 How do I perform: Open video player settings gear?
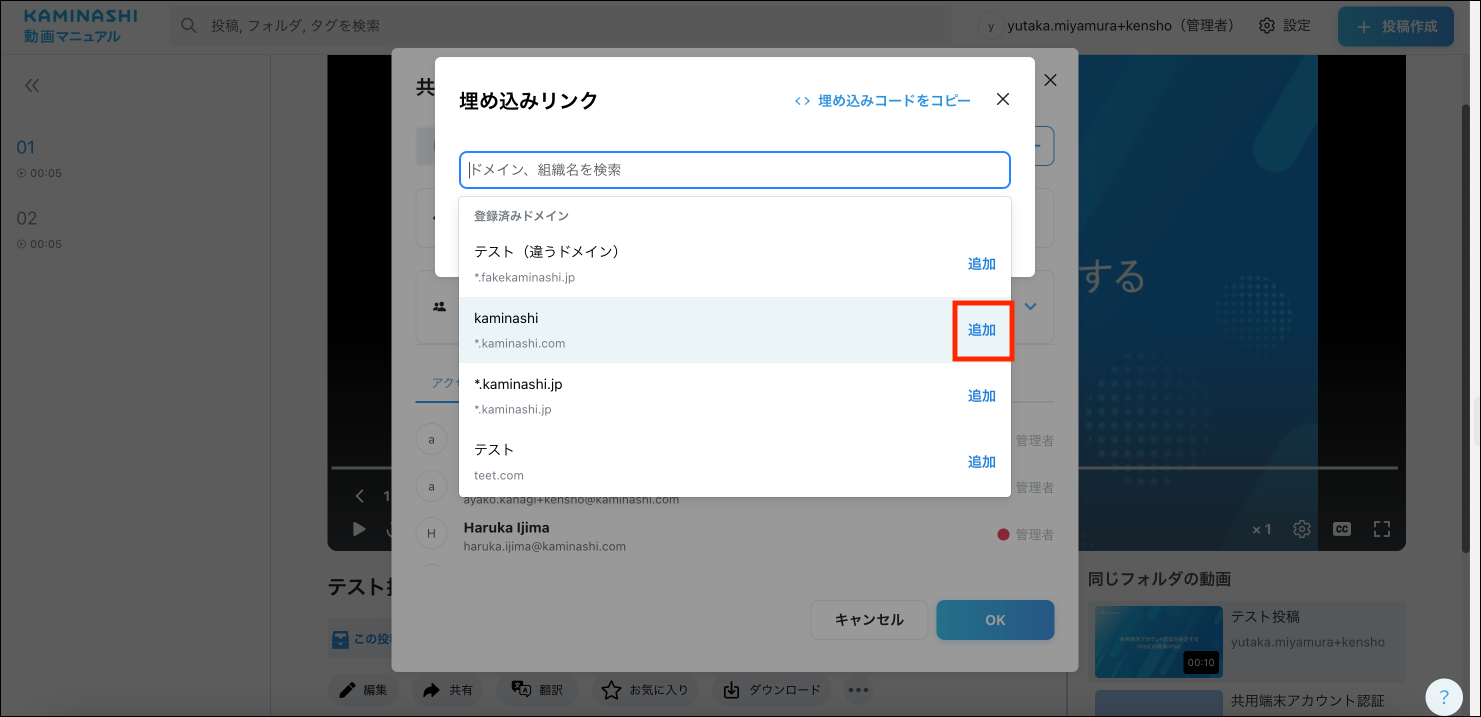click(x=1301, y=529)
